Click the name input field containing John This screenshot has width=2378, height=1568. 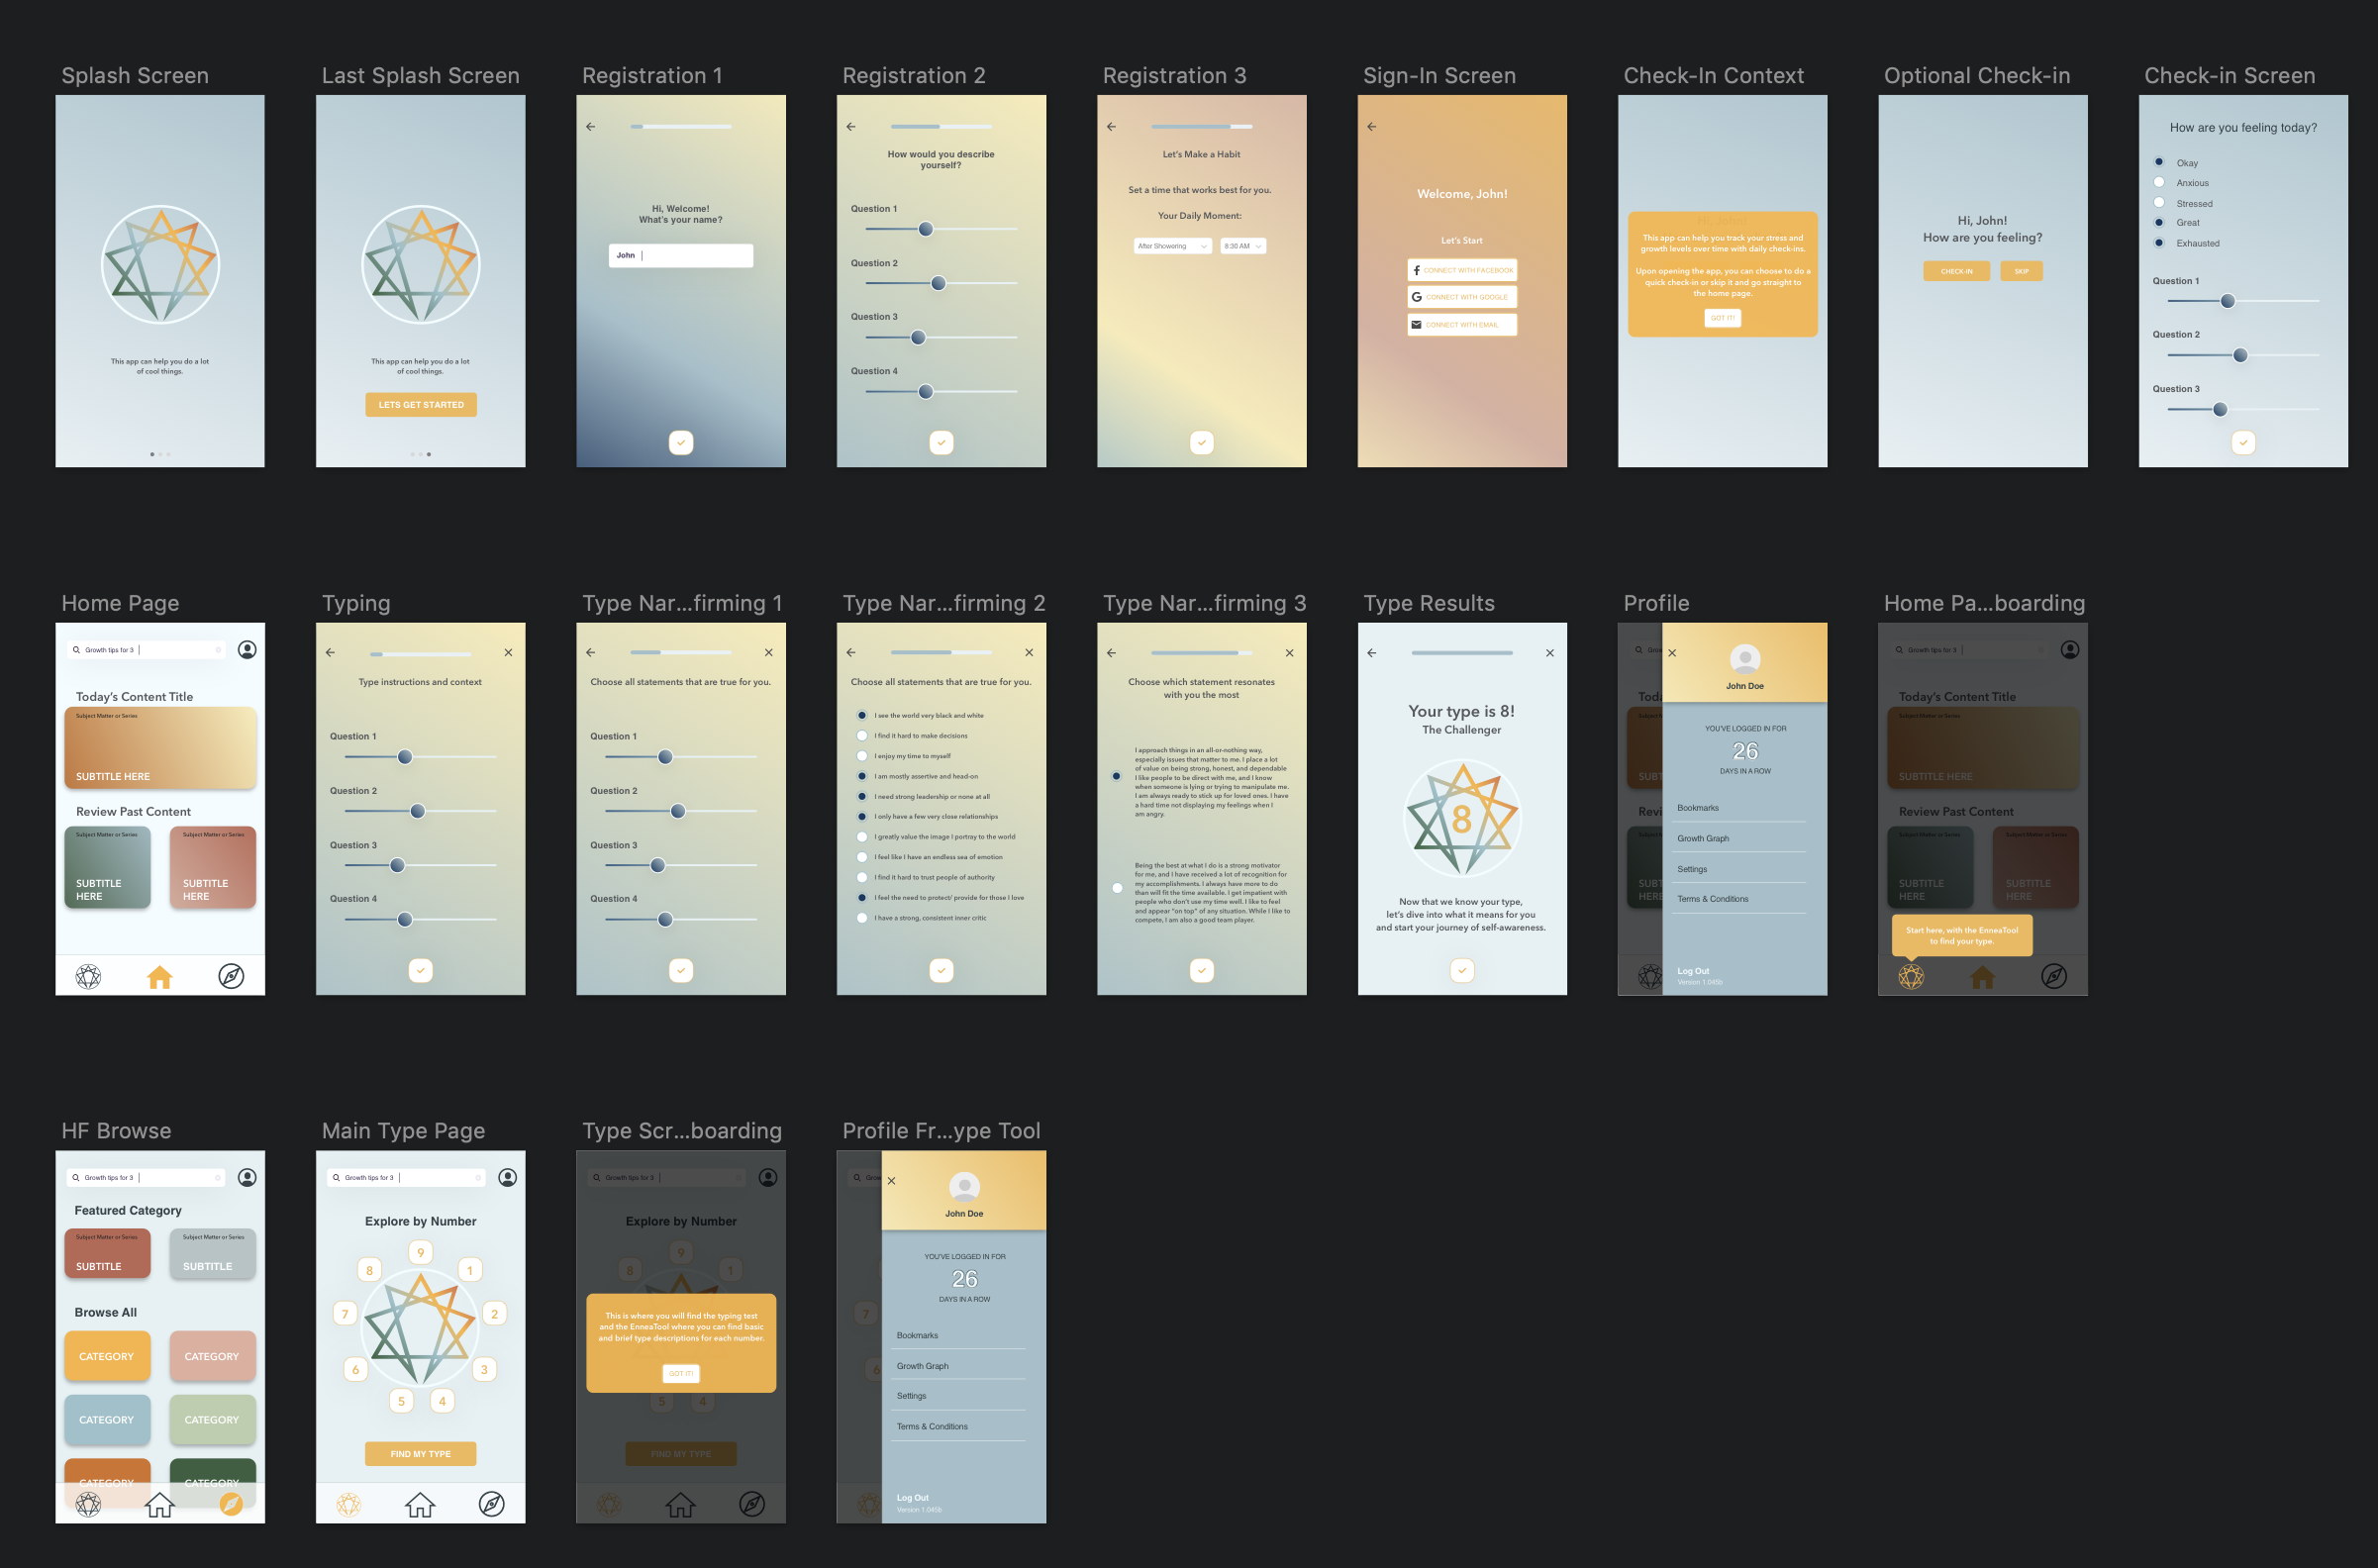pyautogui.click(x=681, y=256)
